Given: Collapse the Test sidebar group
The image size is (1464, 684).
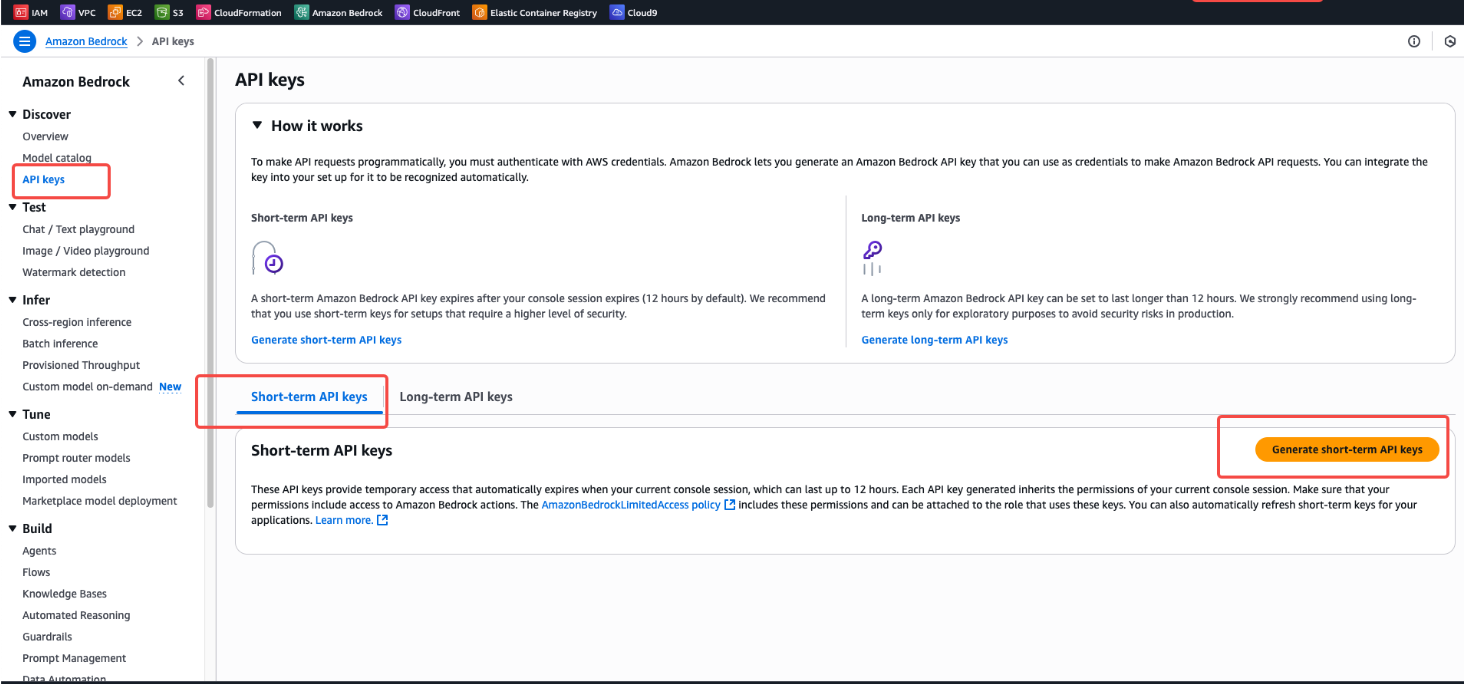Looking at the screenshot, I should point(13,207).
